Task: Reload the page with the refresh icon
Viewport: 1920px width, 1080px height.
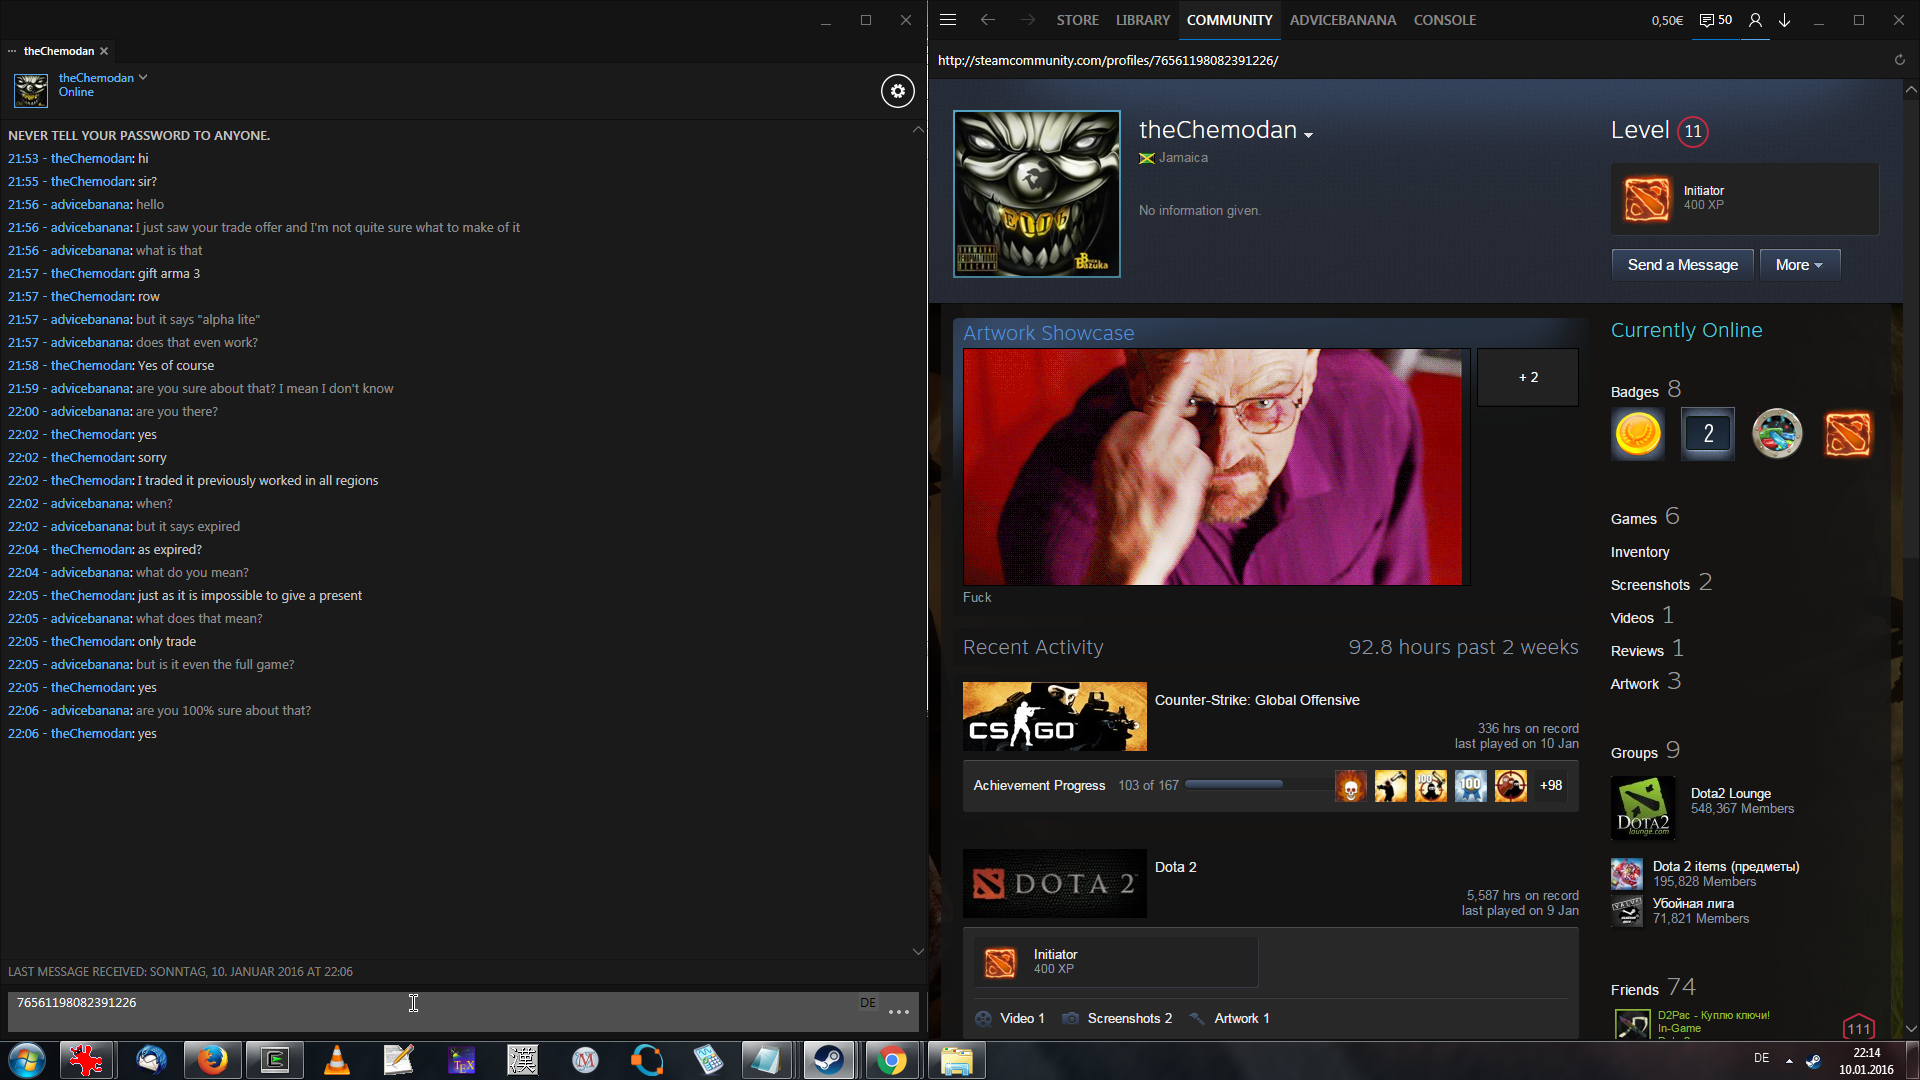Action: 1899,60
